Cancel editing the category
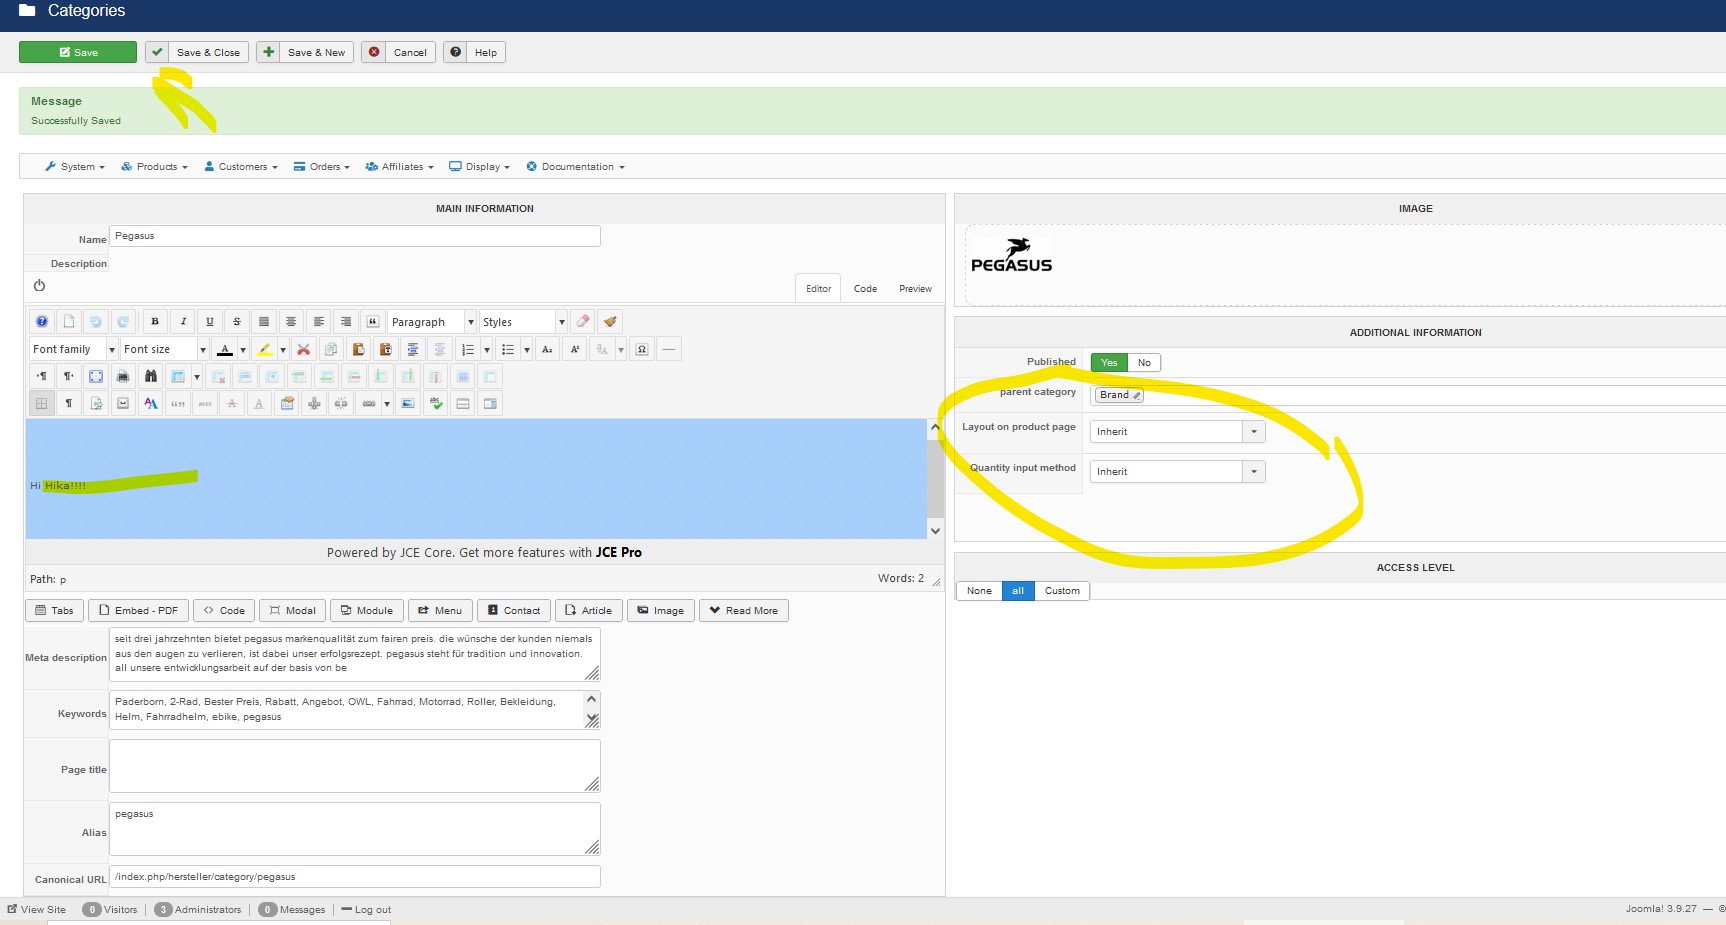The width and height of the screenshot is (1726, 925). tap(399, 52)
